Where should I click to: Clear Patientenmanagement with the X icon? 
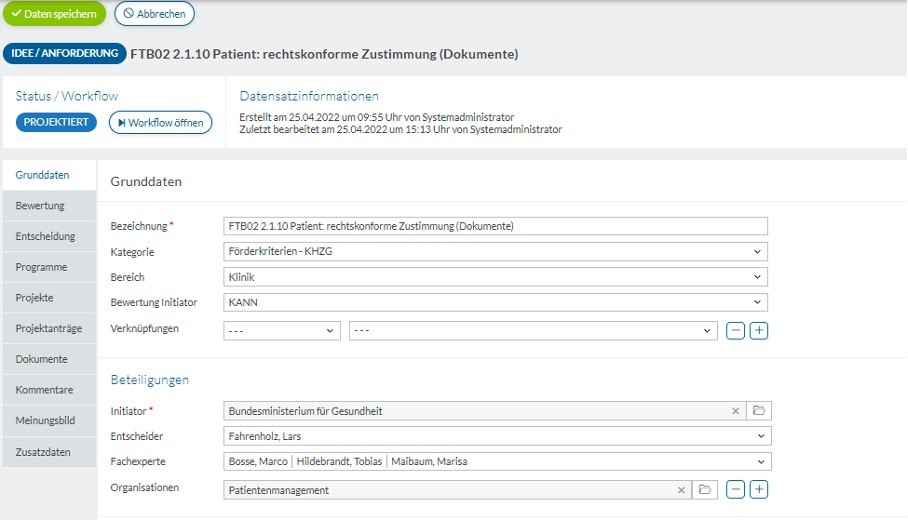tap(682, 490)
